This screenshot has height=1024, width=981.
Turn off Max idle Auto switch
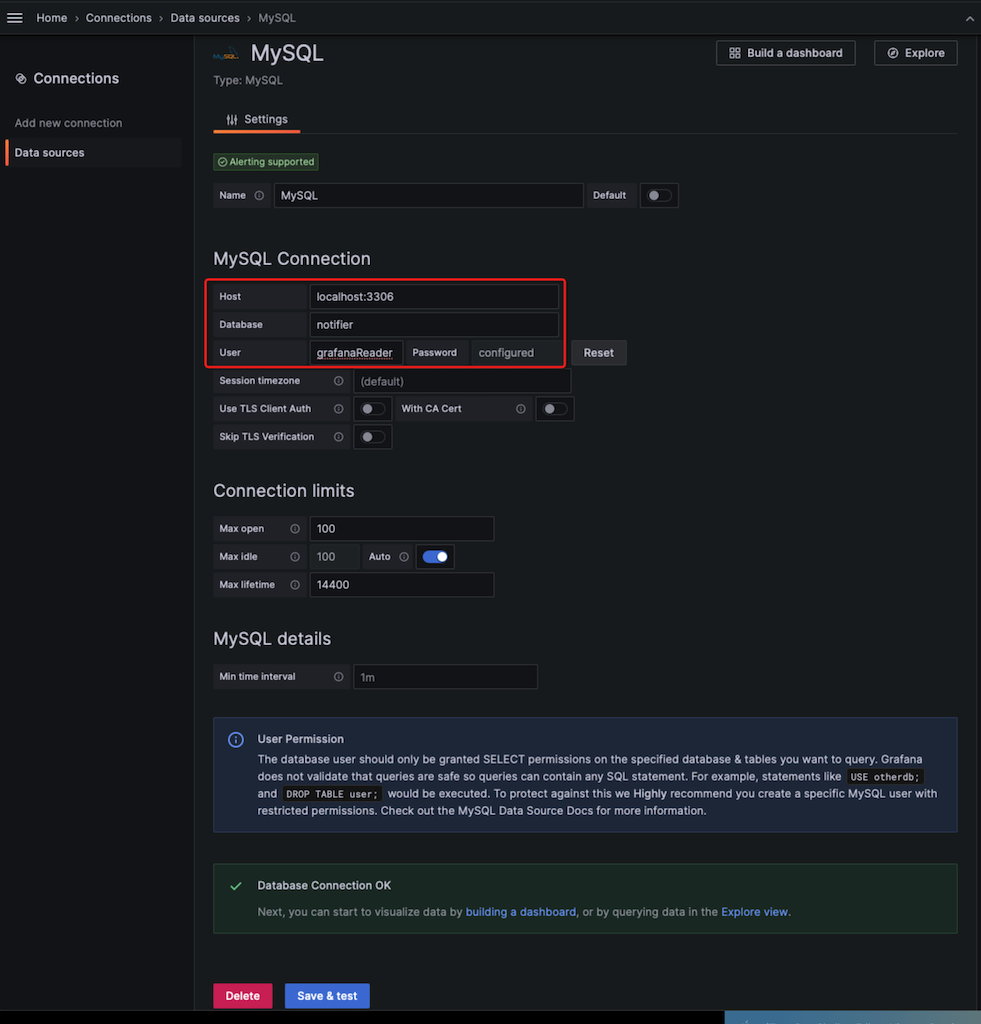[x=435, y=557]
